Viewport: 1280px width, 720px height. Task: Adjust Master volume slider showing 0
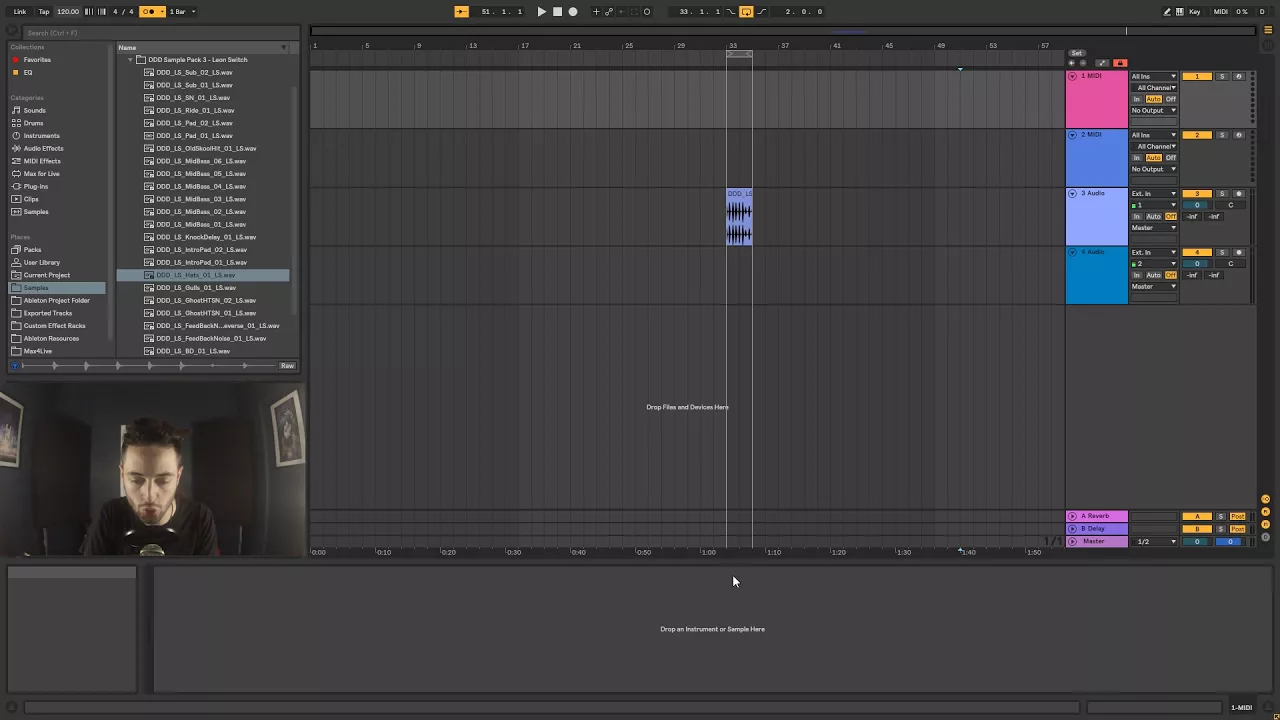[1197, 541]
